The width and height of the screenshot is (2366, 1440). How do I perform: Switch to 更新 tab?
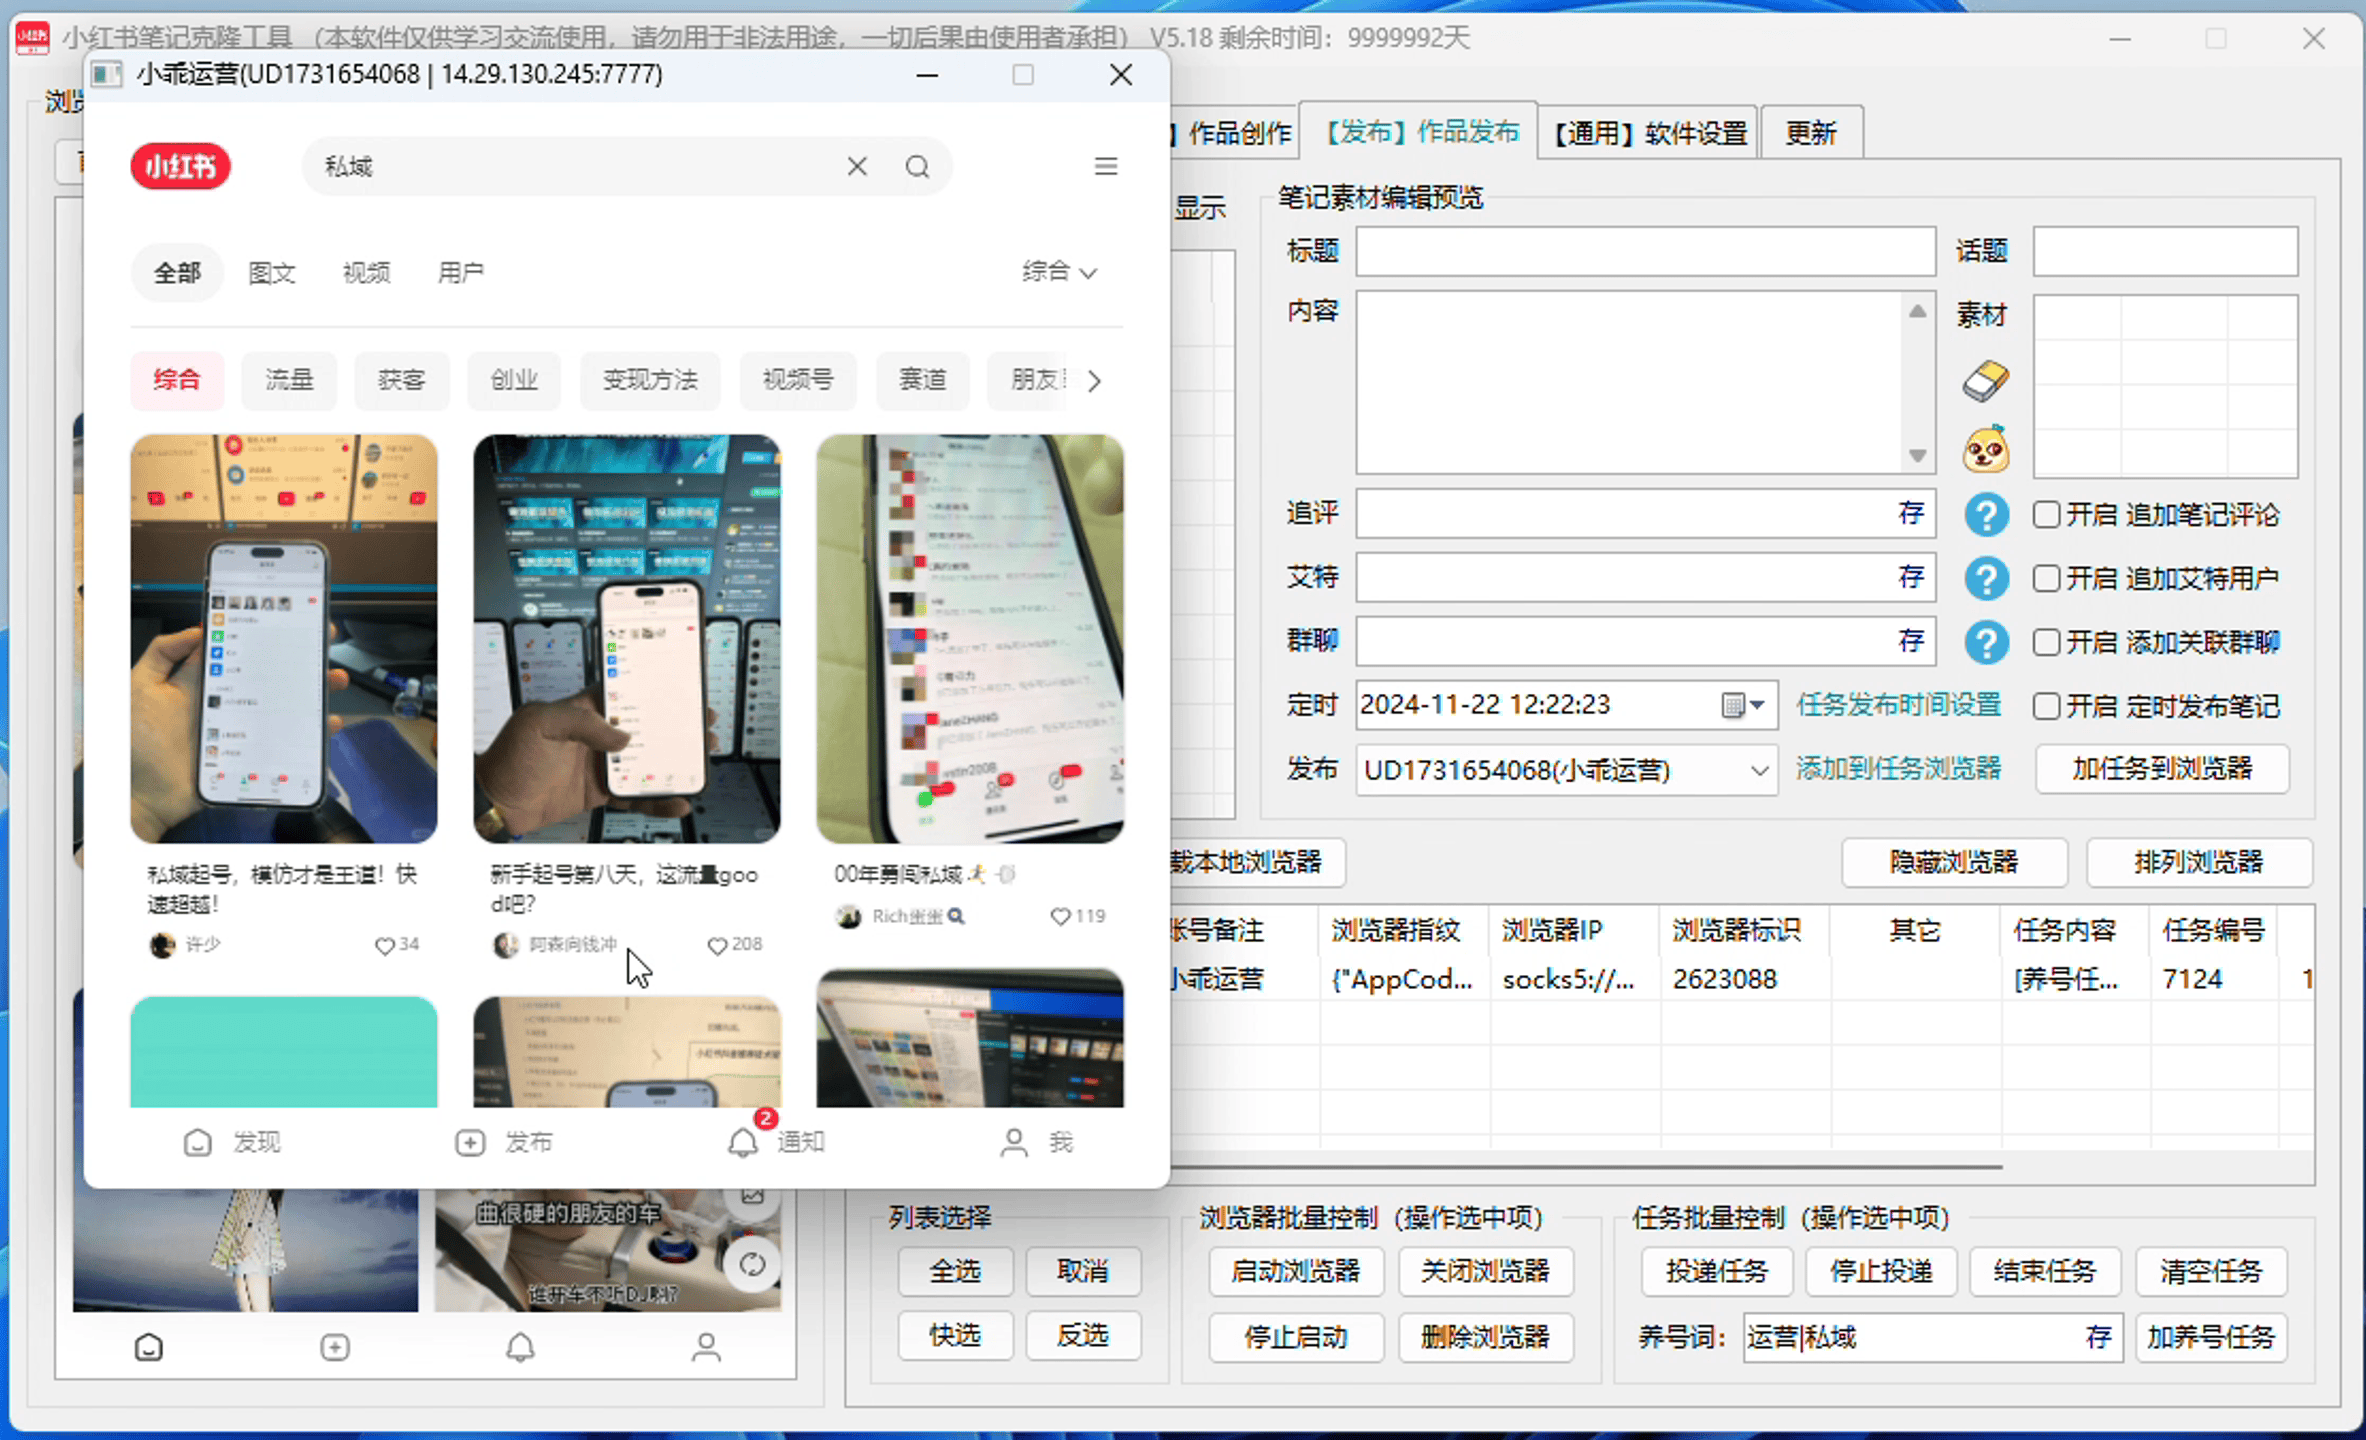tap(1811, 133)
